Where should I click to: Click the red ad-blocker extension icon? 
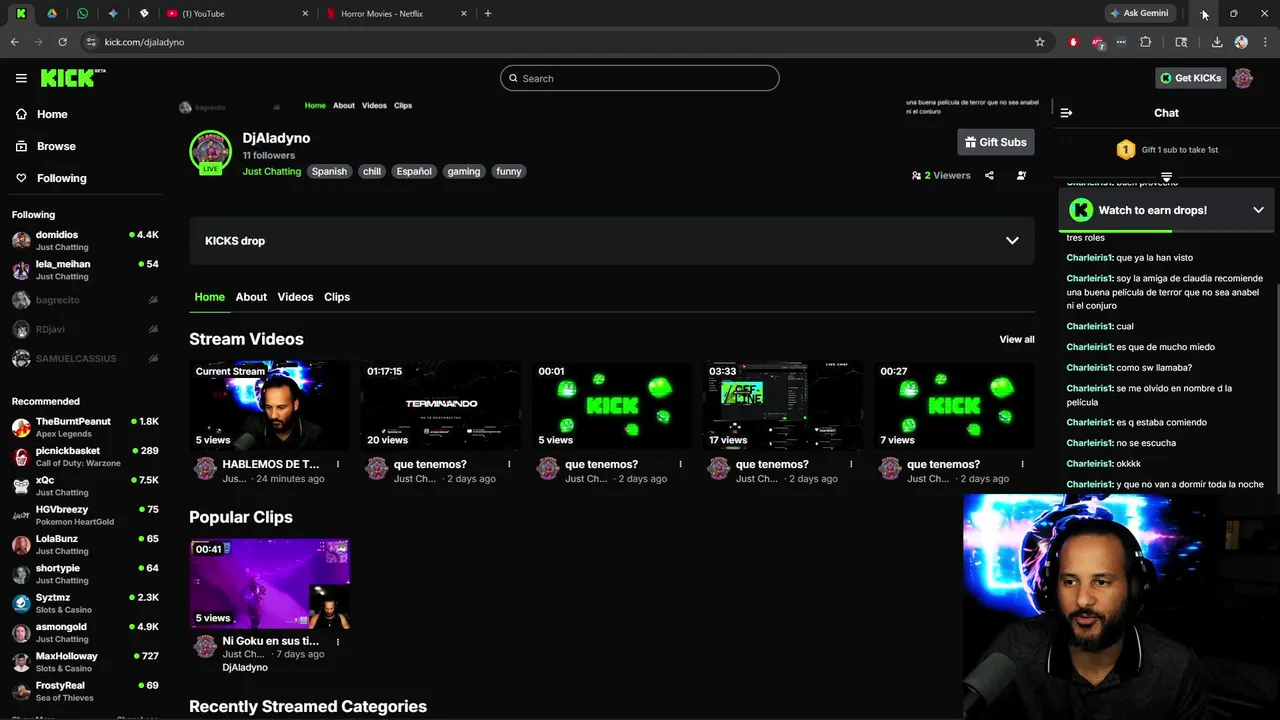1074,42
